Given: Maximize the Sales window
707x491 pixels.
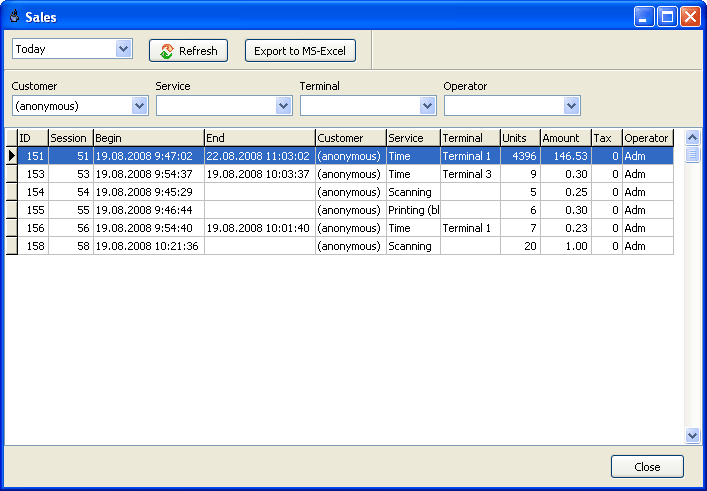Looking at the screenshot, I should 667,17.
